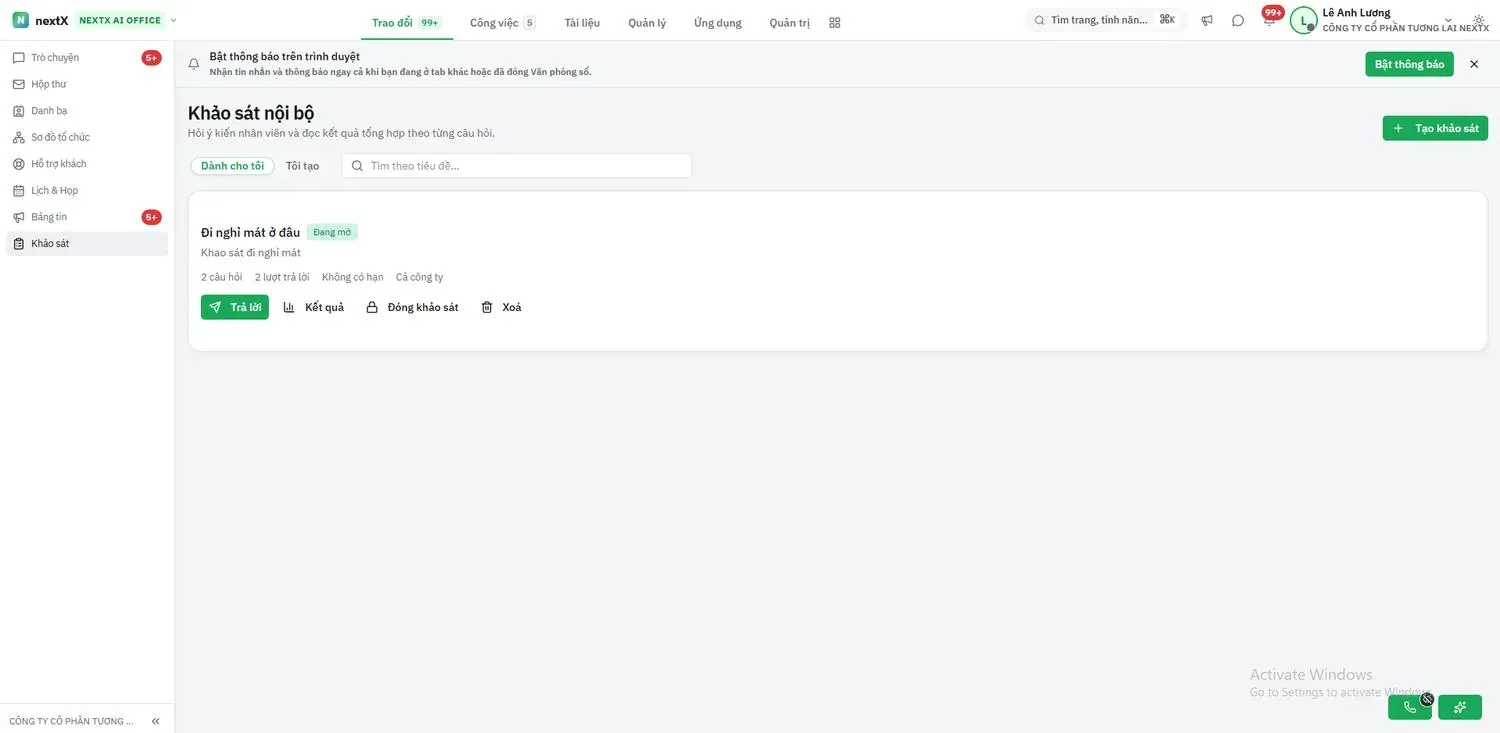Click Đóng khảo sát to close survey

412,307
